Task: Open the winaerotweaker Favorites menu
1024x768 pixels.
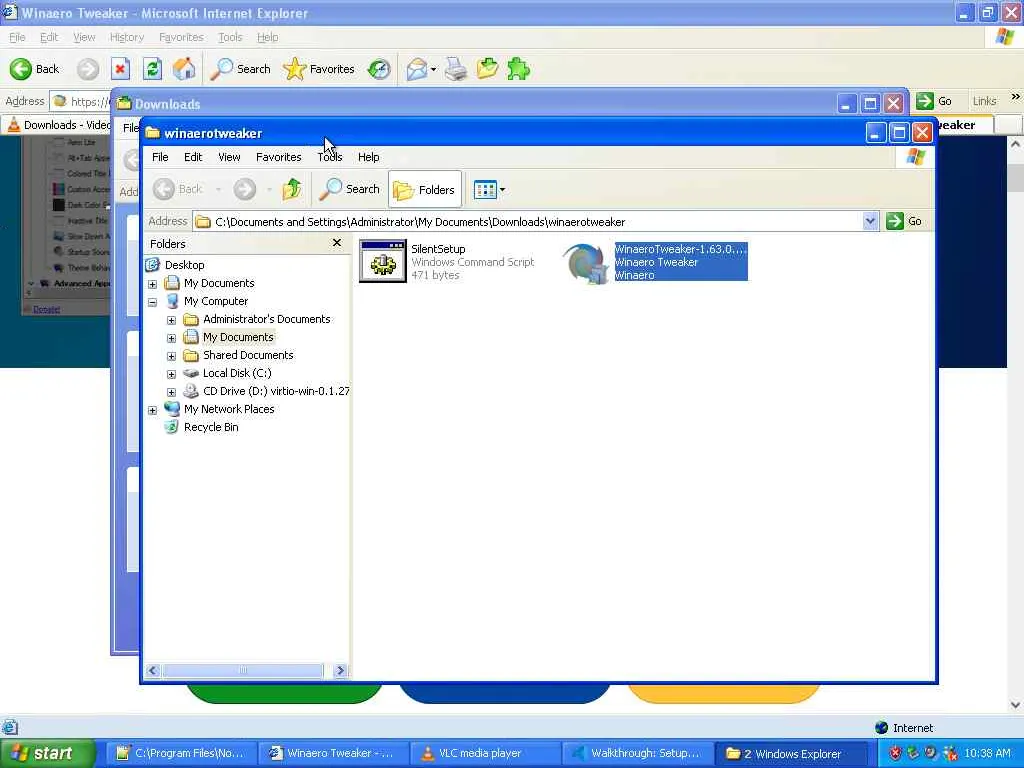Action: (x=278, y=157)
